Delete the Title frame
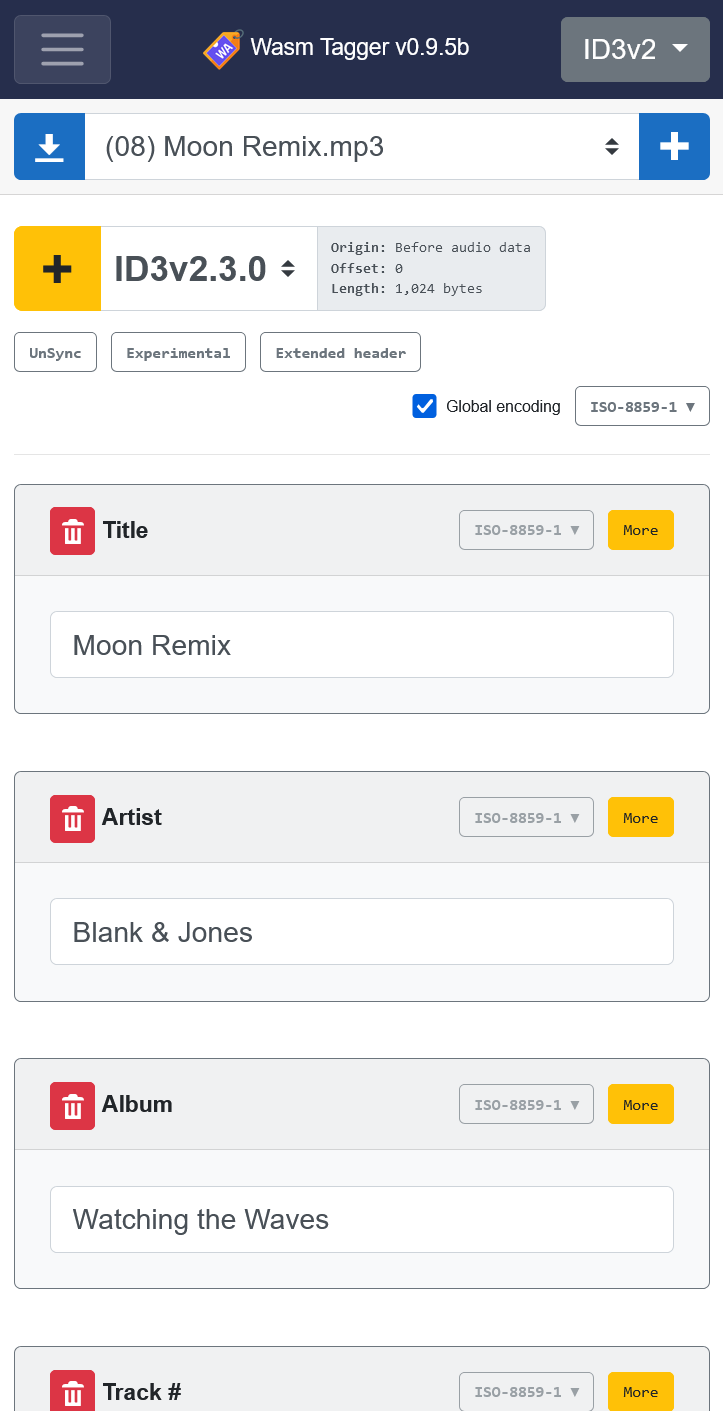This screenshot has width=723, height=1411. click(72, 531)
